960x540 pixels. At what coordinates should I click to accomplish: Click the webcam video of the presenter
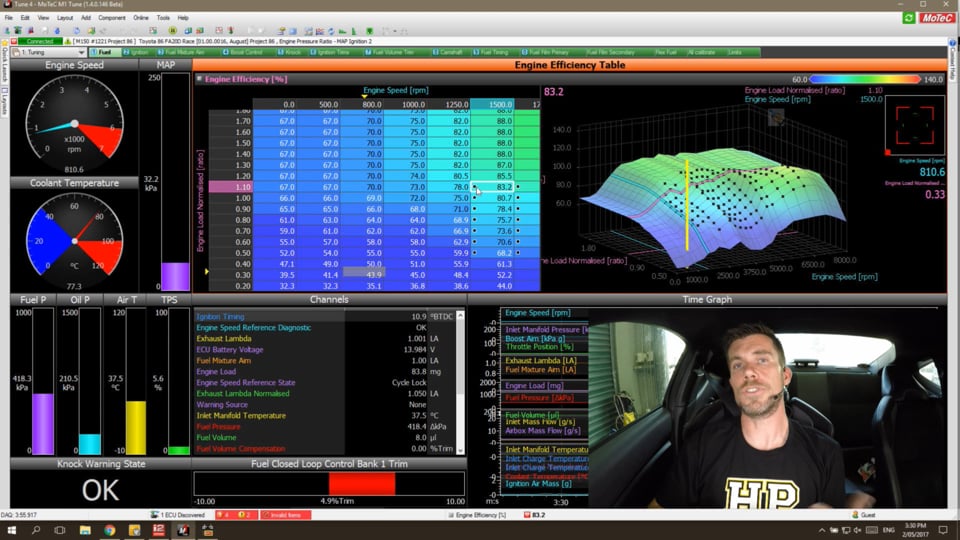pyautogui.click(x=767, y=408)
